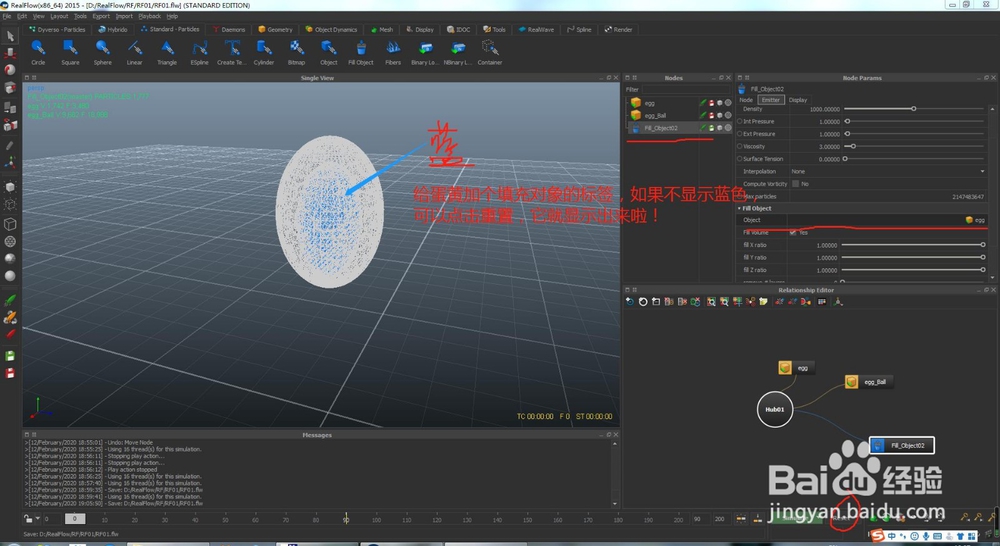Viewport: 1000px width, 546px height.
Task: Open the Fill Object's Object selector field
Action: click(x=888, y=220)
